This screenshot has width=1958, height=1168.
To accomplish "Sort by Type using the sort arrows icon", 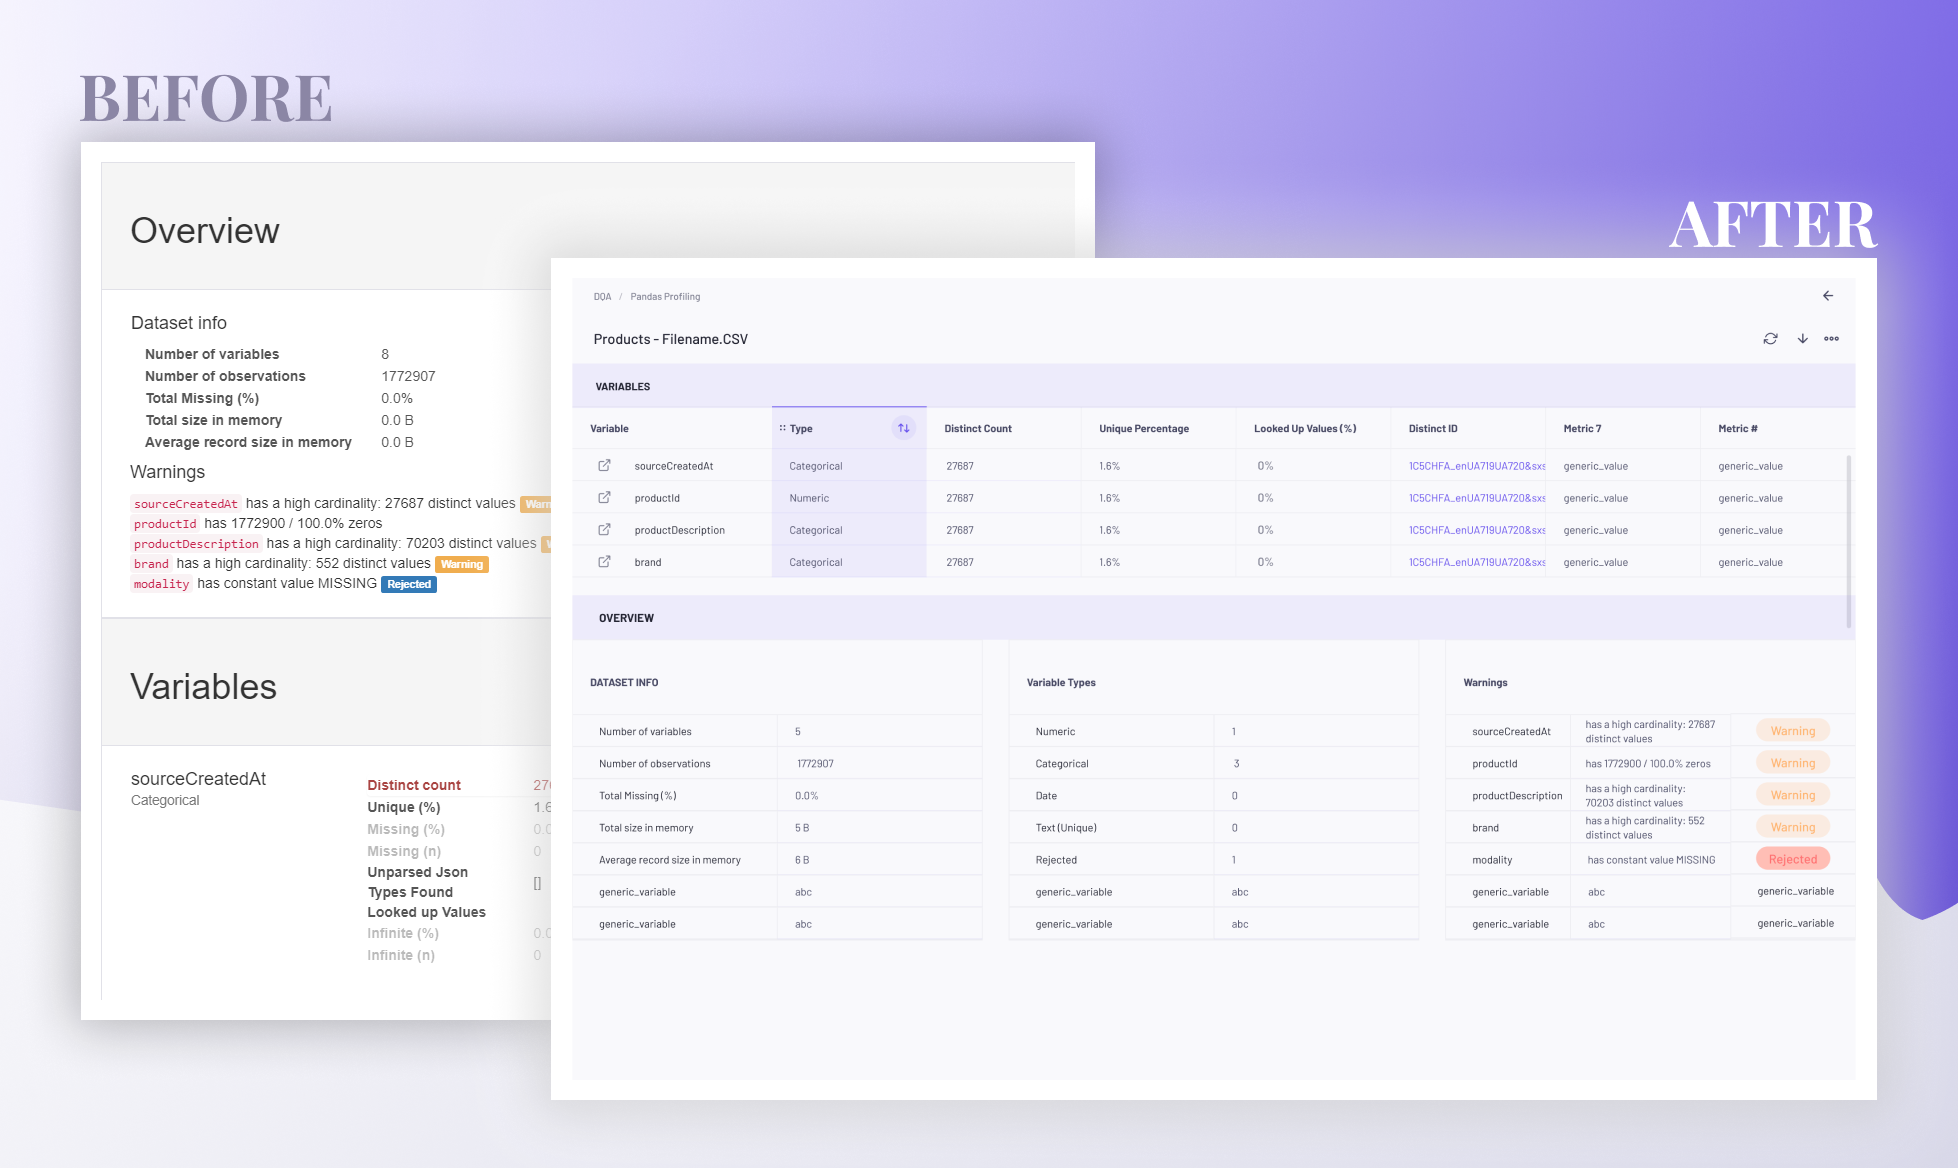I will point(903,428).
